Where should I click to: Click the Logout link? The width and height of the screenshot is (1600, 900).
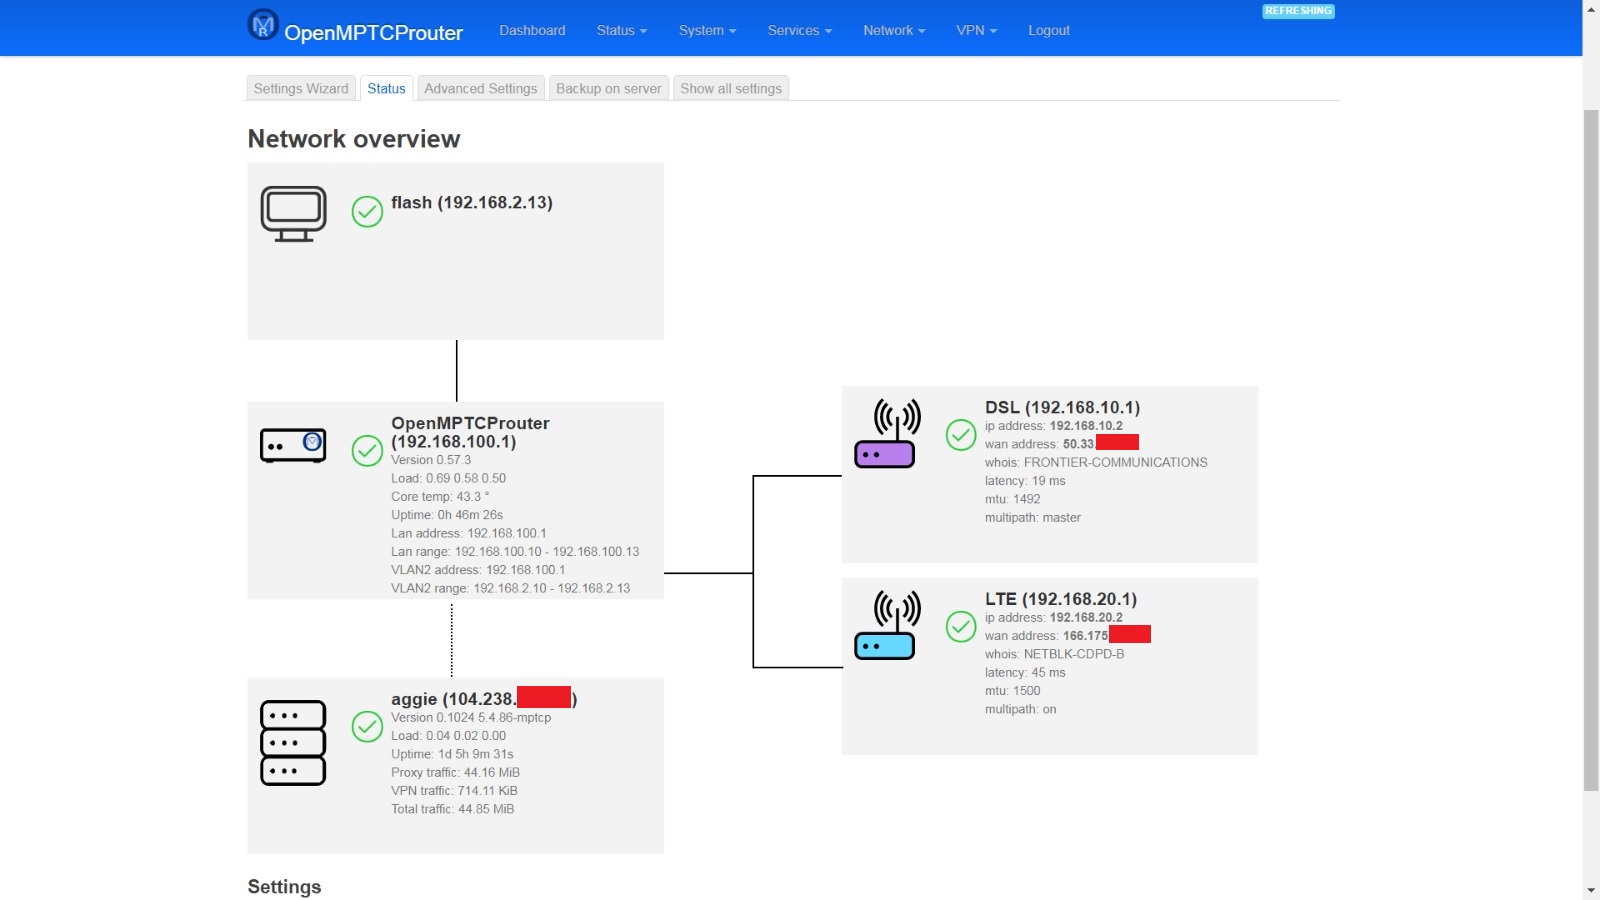click(x=1048, y=30)
